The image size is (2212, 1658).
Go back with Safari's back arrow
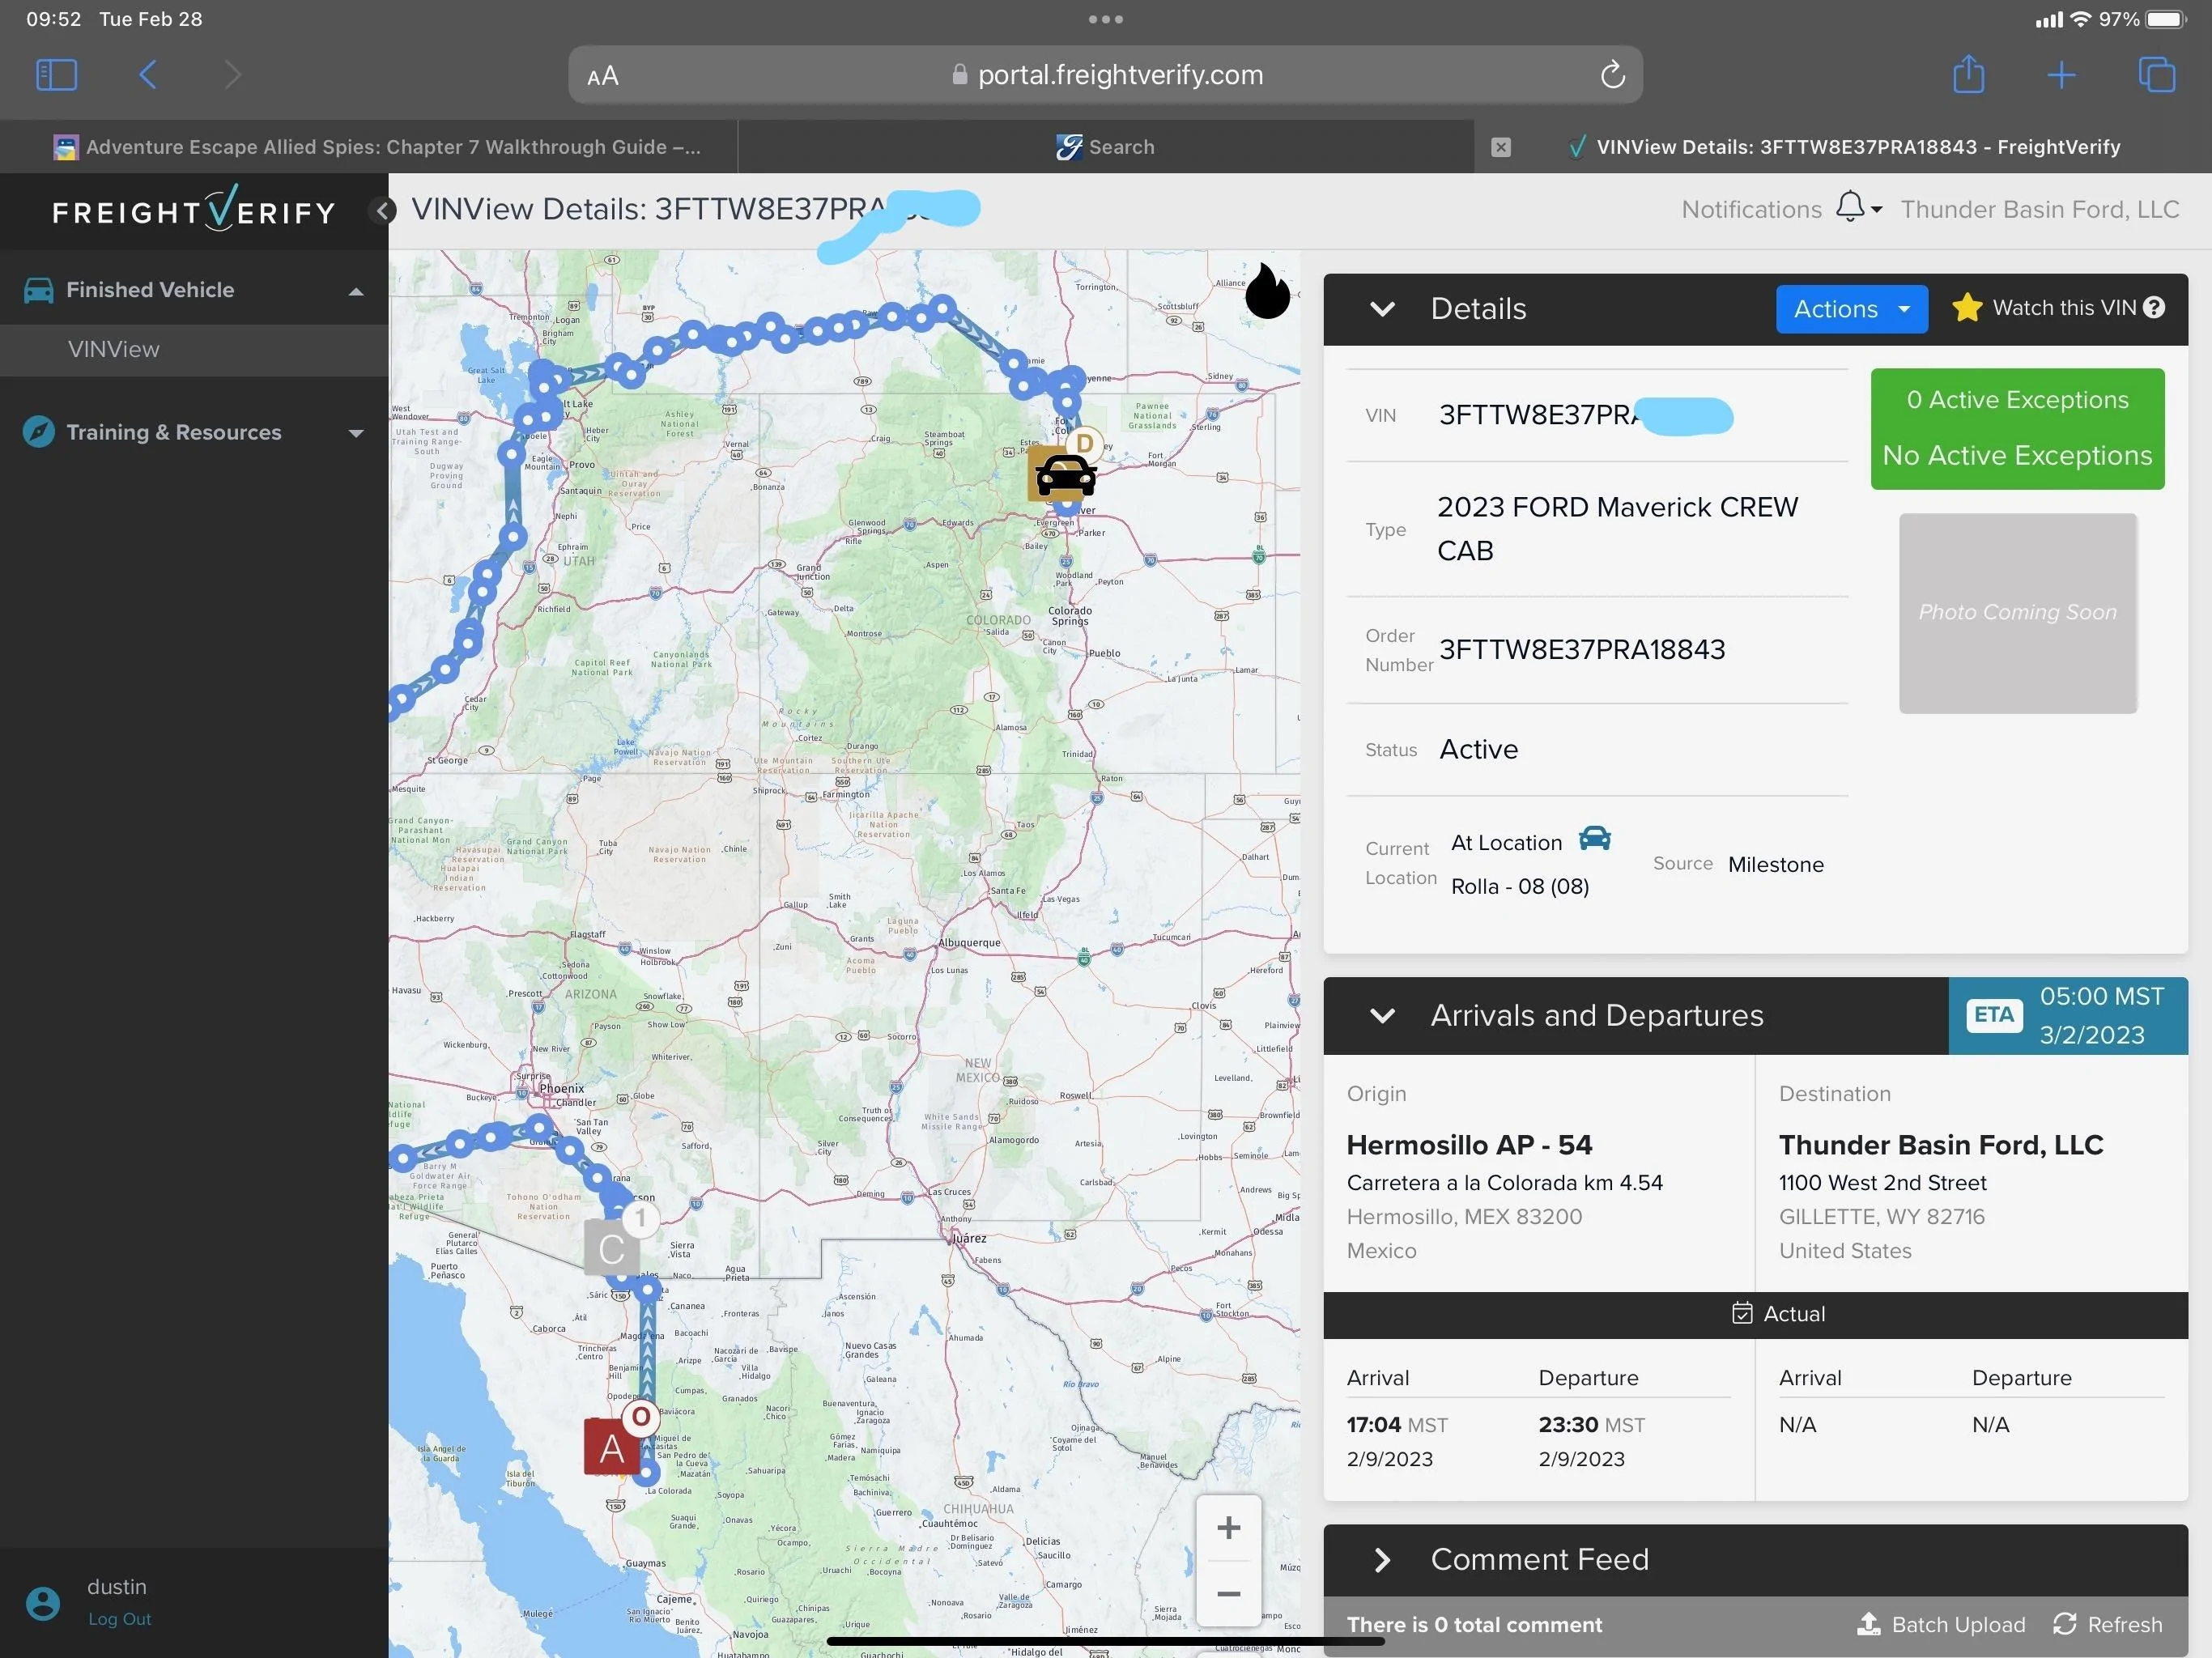147,75
